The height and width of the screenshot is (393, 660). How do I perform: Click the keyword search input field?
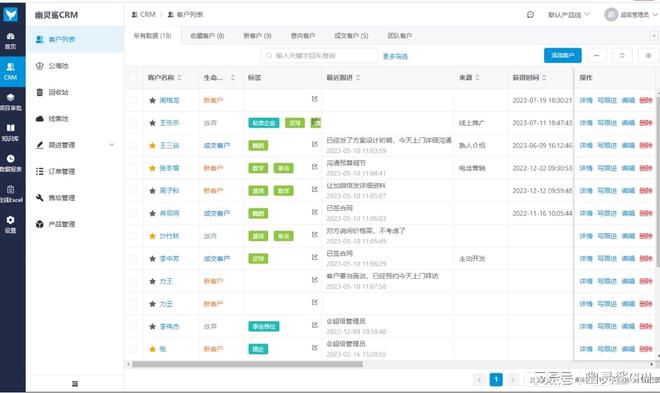319,56
